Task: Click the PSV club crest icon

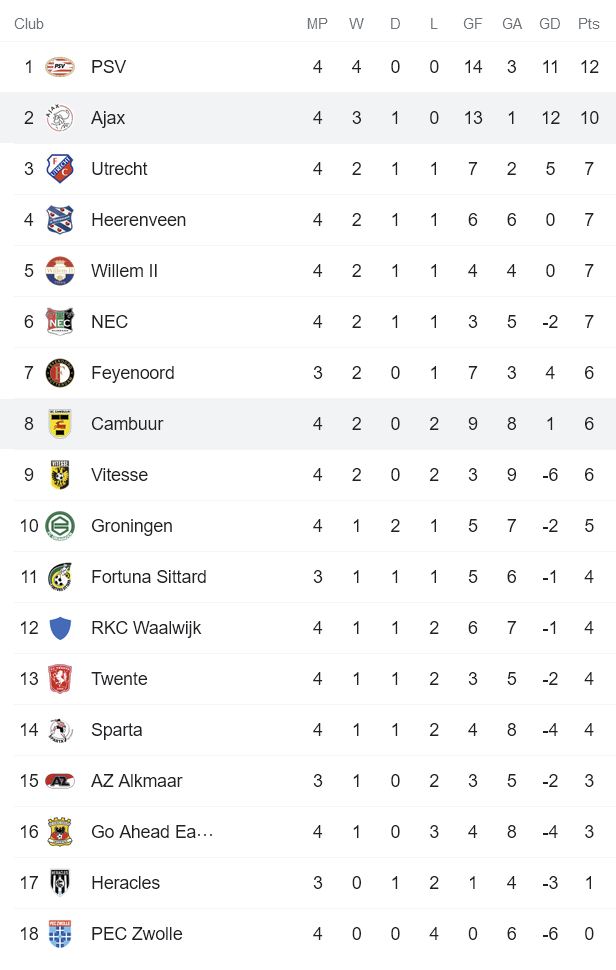Action: point(60,67)
